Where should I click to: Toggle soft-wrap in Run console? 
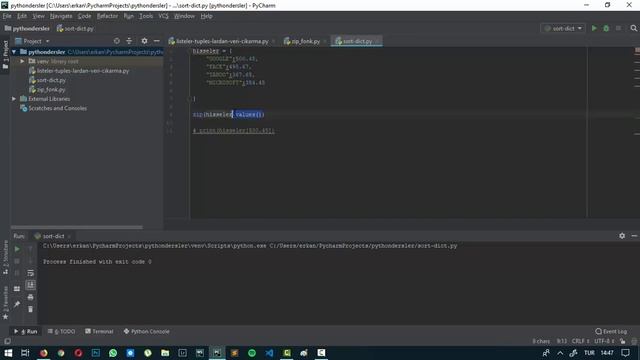pyautogui.click(x=31, y=273)
